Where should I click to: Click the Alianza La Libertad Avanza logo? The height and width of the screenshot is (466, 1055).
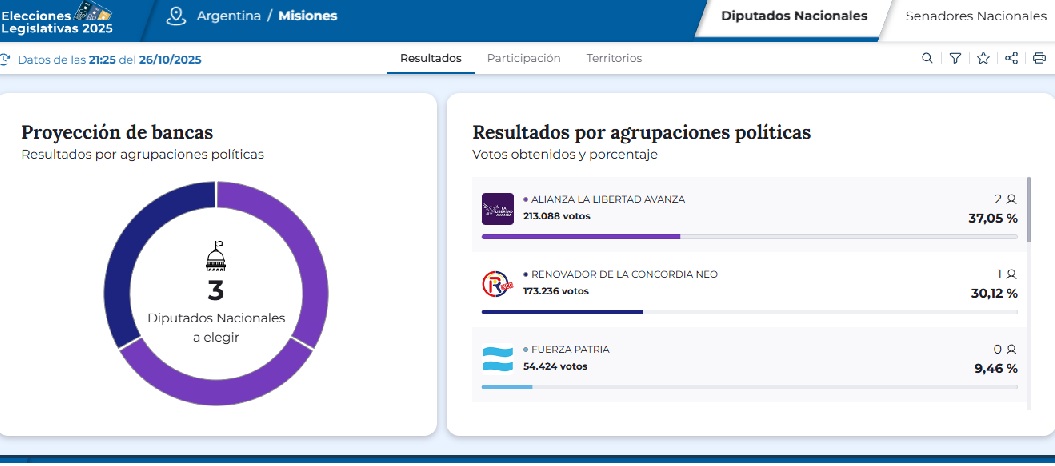tap(497, 208)
